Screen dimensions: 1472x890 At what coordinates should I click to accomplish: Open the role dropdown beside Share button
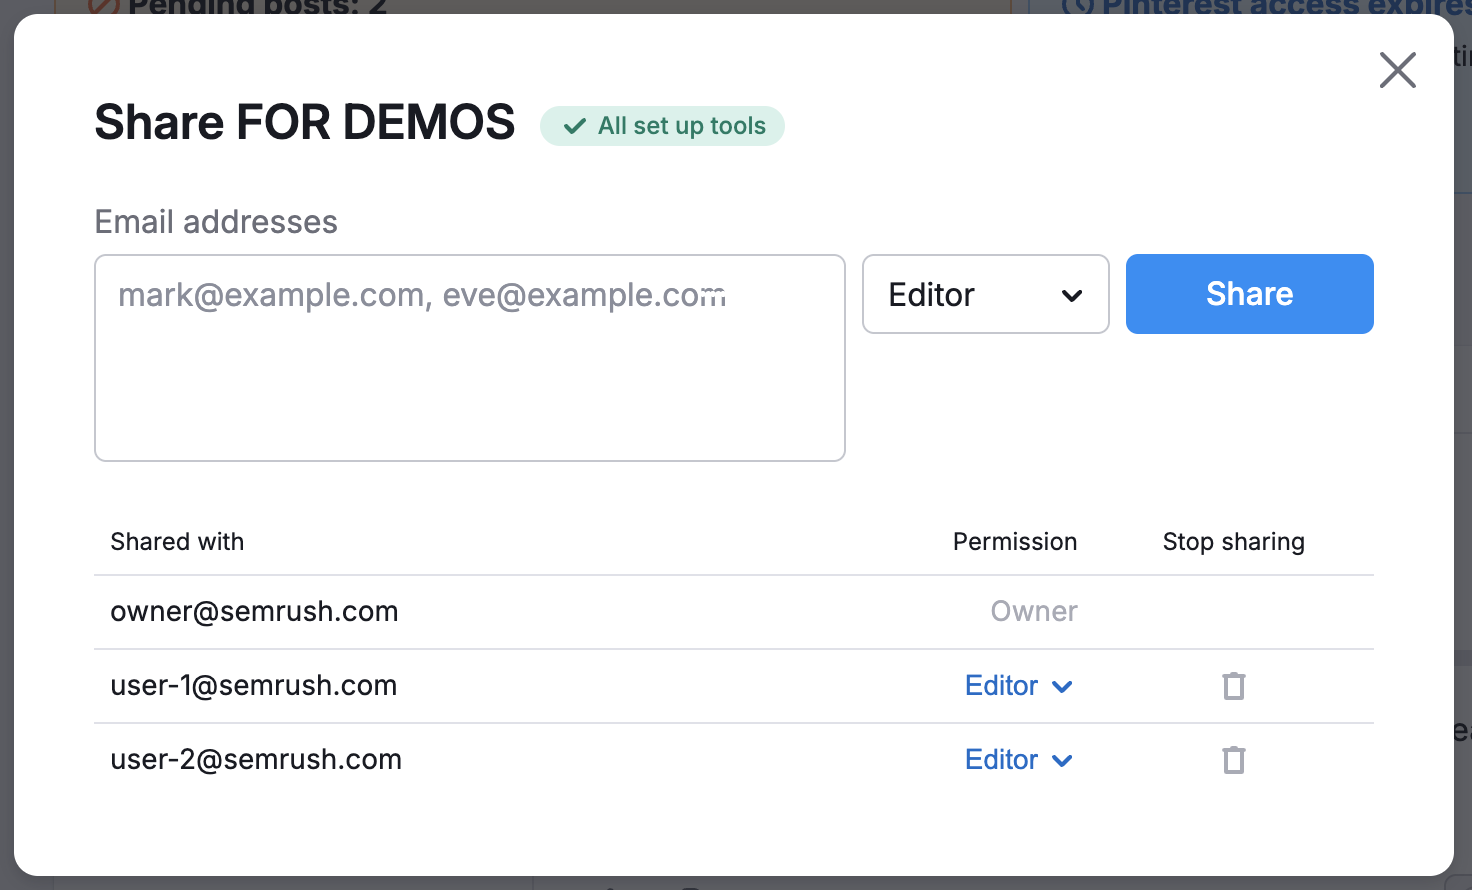[x=985, y=294]
